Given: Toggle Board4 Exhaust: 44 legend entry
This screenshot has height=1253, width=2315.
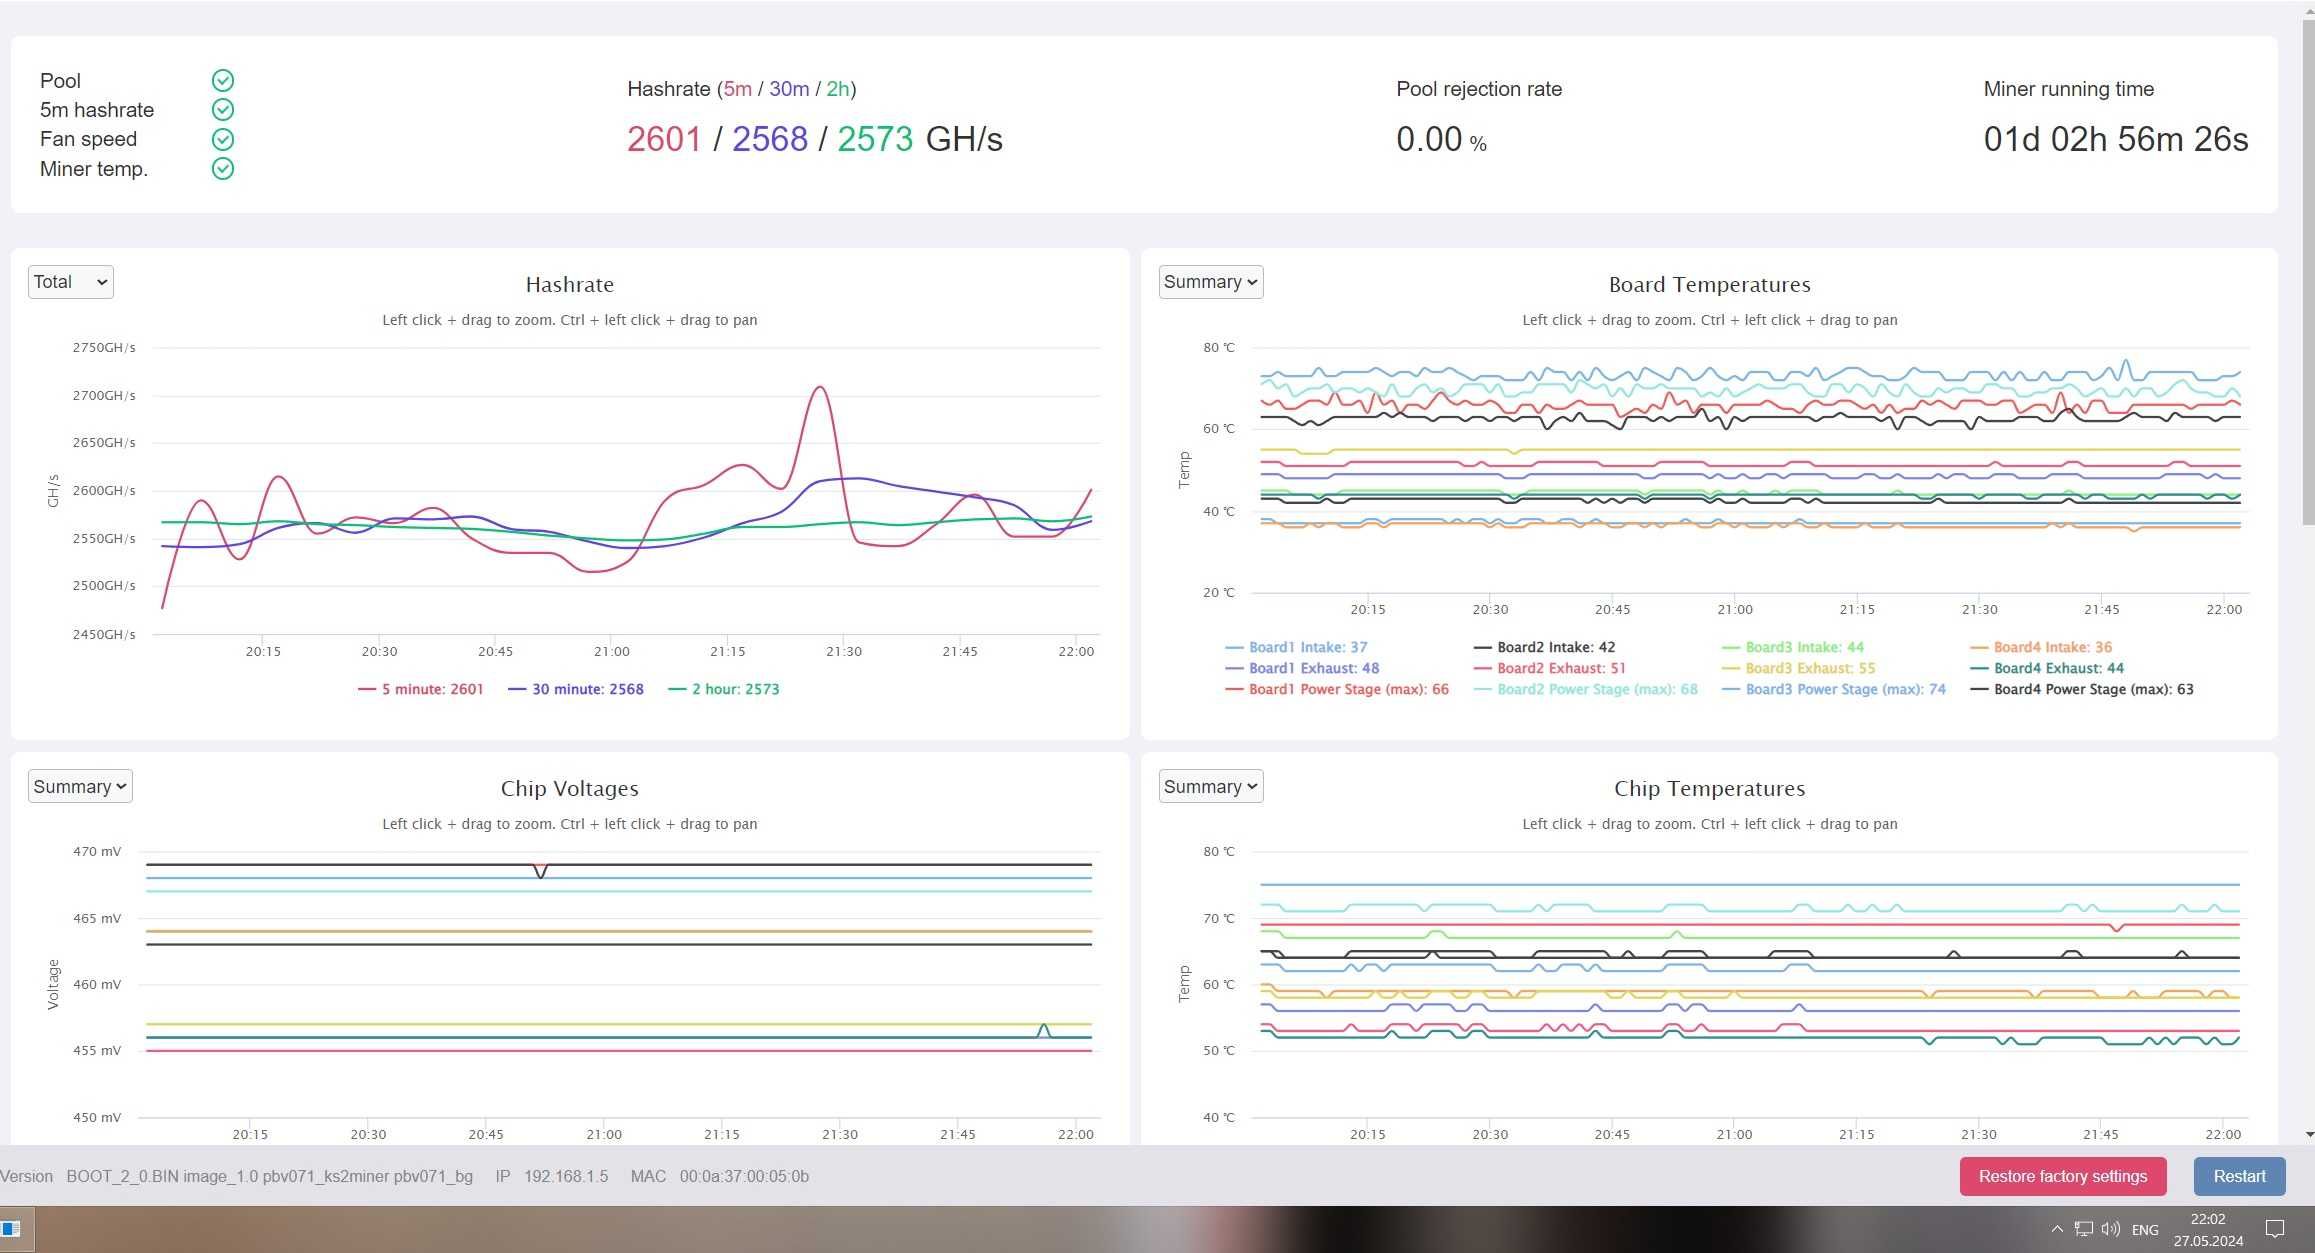Looking at the screenshot, I should [x=2047, y=668].
